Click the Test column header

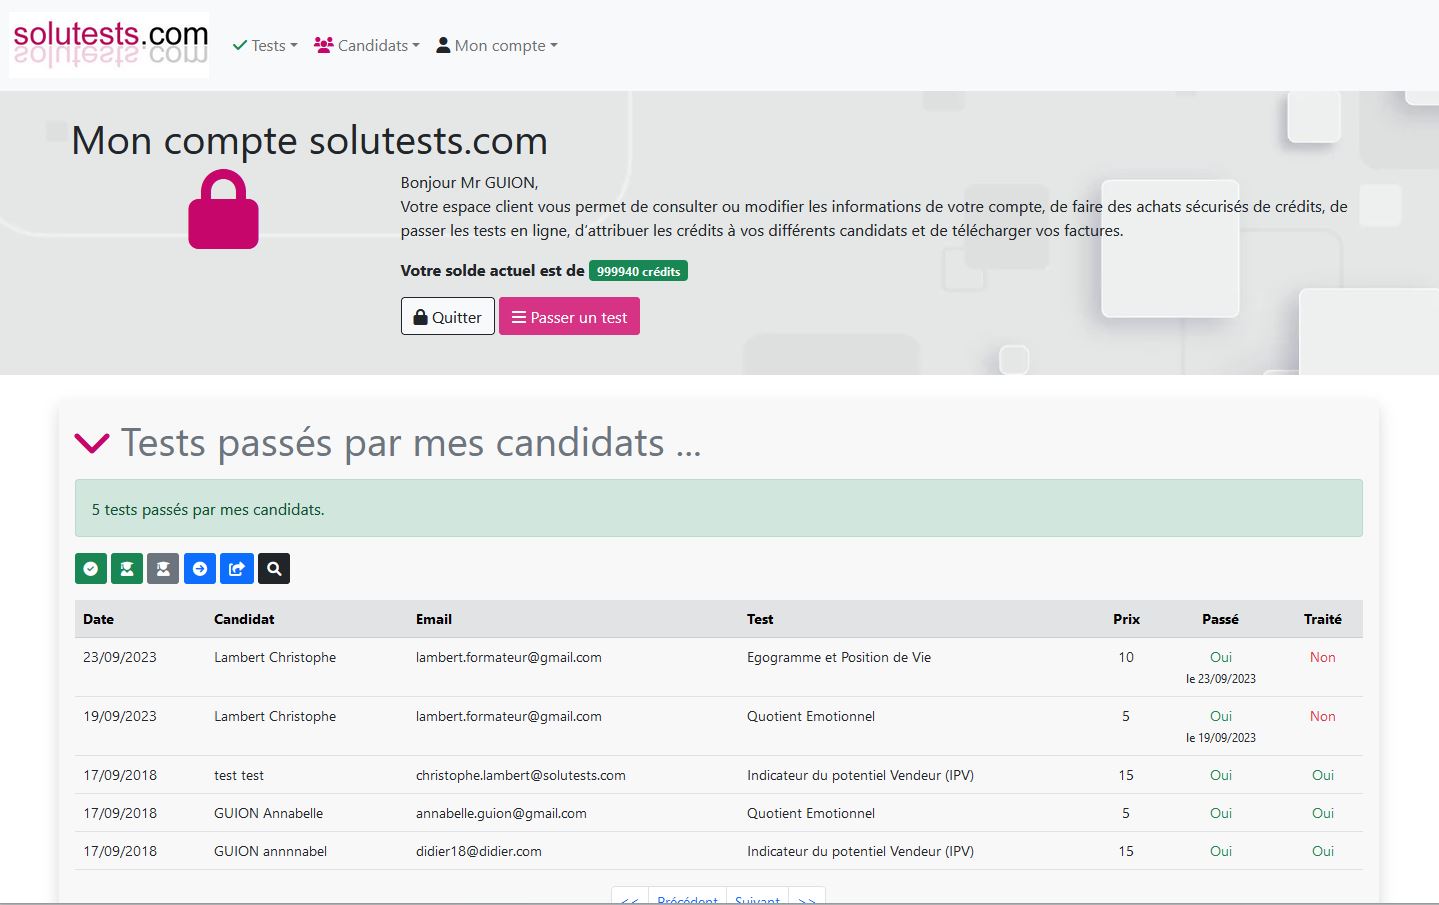pyautogui.click(x=760, y=619)
